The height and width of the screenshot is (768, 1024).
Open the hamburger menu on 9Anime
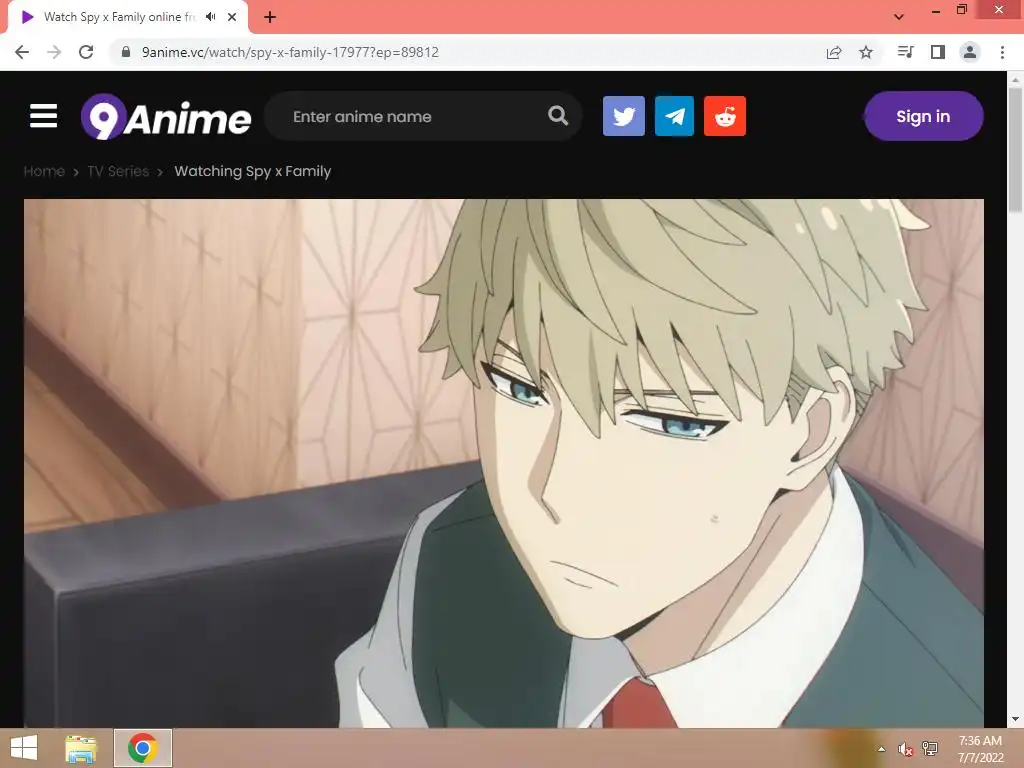[x=43, y=116]
